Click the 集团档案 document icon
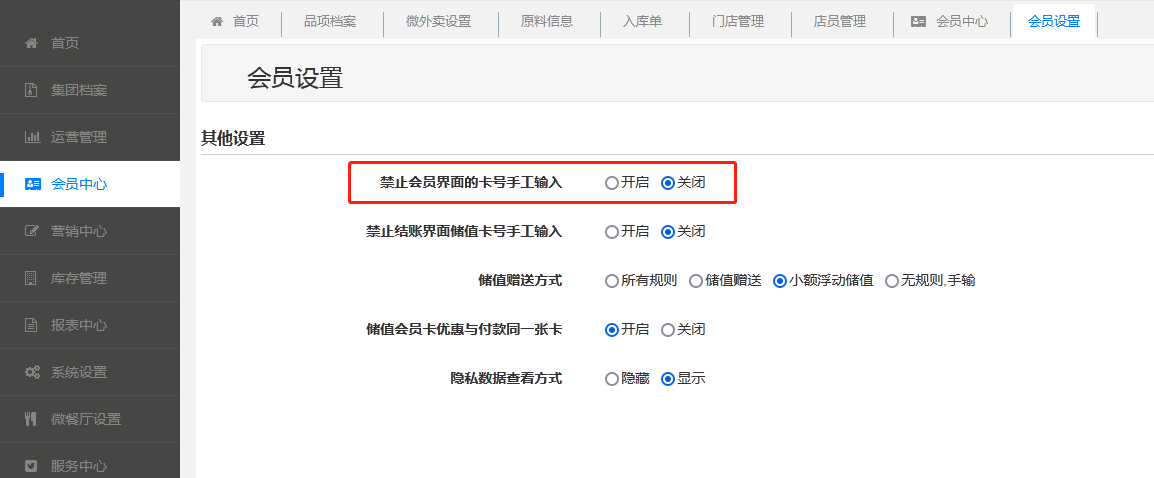Screen dimensions: 1154x478 (x=32, y=90)
